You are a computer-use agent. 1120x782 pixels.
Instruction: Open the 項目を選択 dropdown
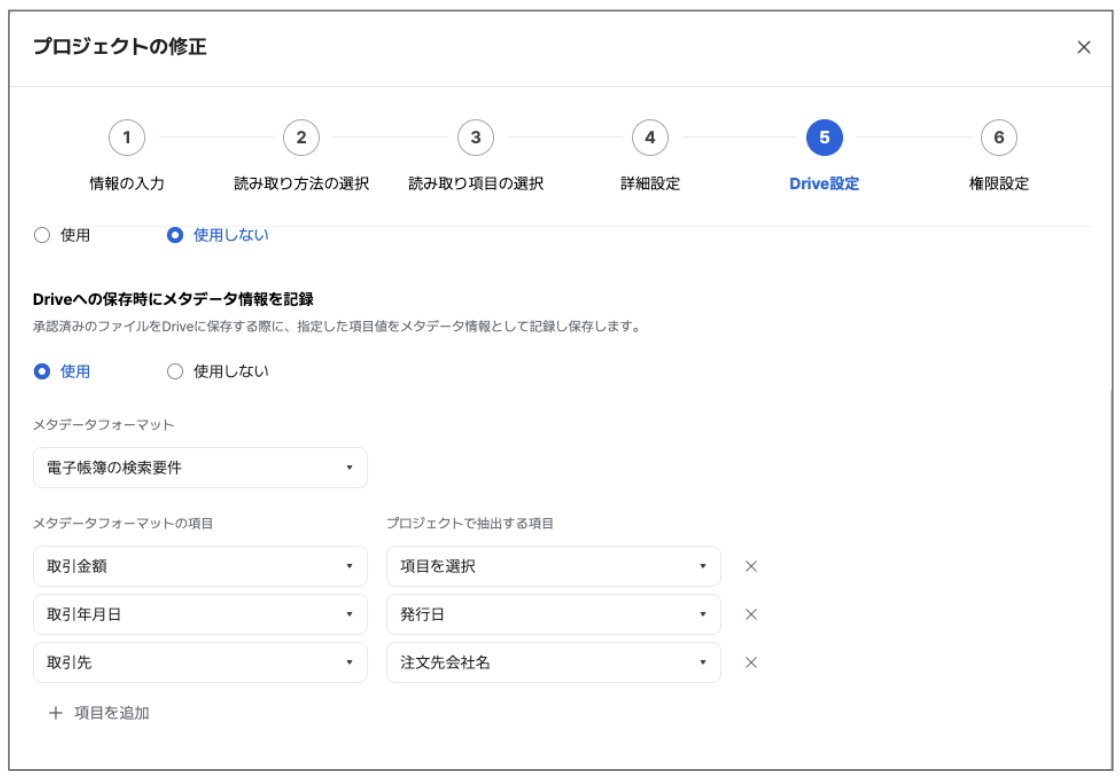click(554, 566)
